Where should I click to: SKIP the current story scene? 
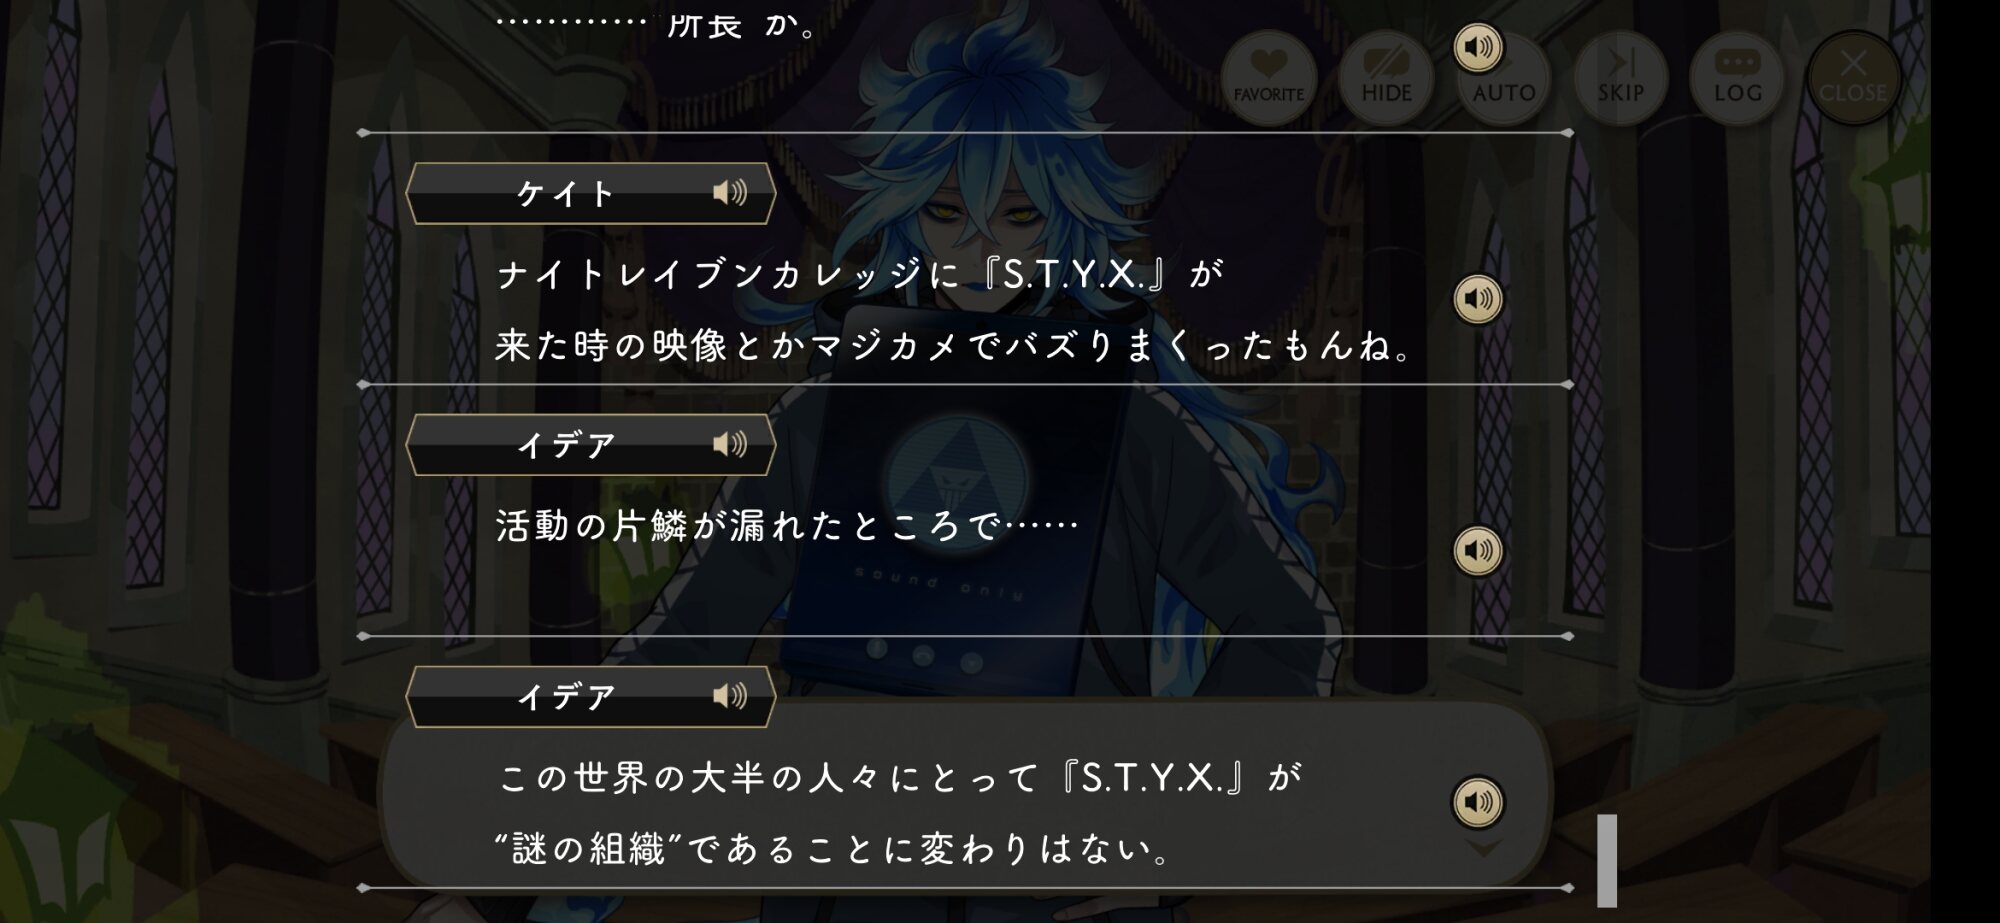pos(1620,78)
